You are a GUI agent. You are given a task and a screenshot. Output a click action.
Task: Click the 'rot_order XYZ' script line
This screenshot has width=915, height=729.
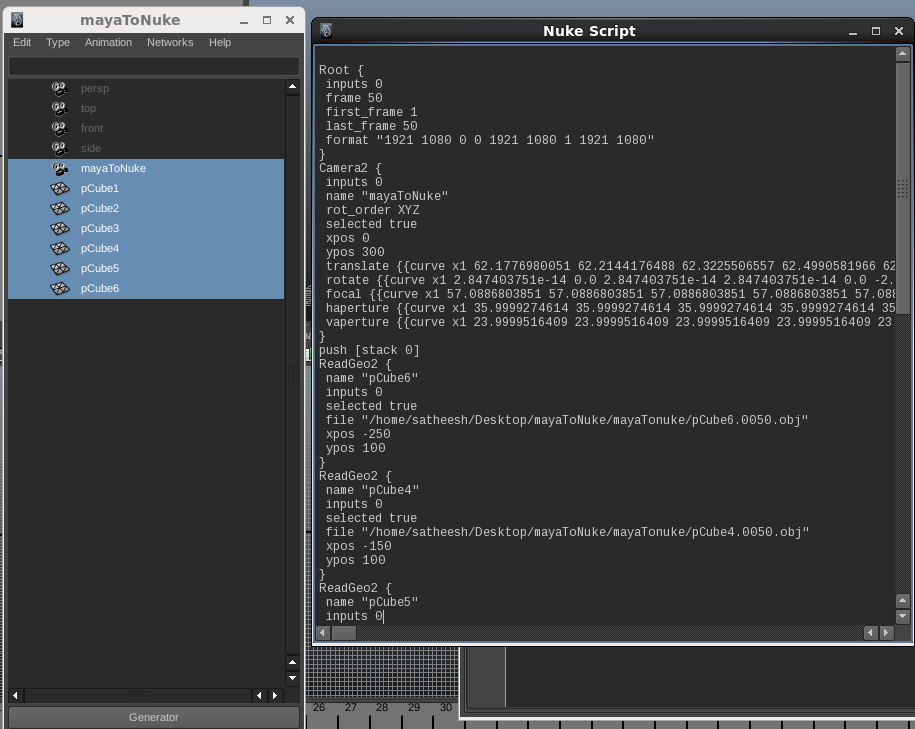pos(372,210)
